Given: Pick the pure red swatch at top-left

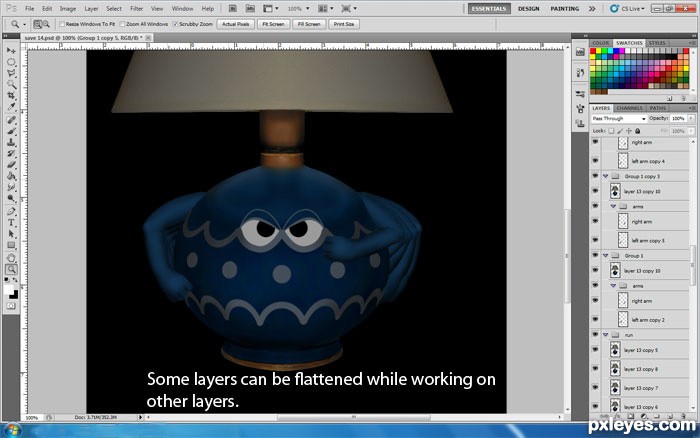Looking at the screenshot, I should tap(593, 51).
